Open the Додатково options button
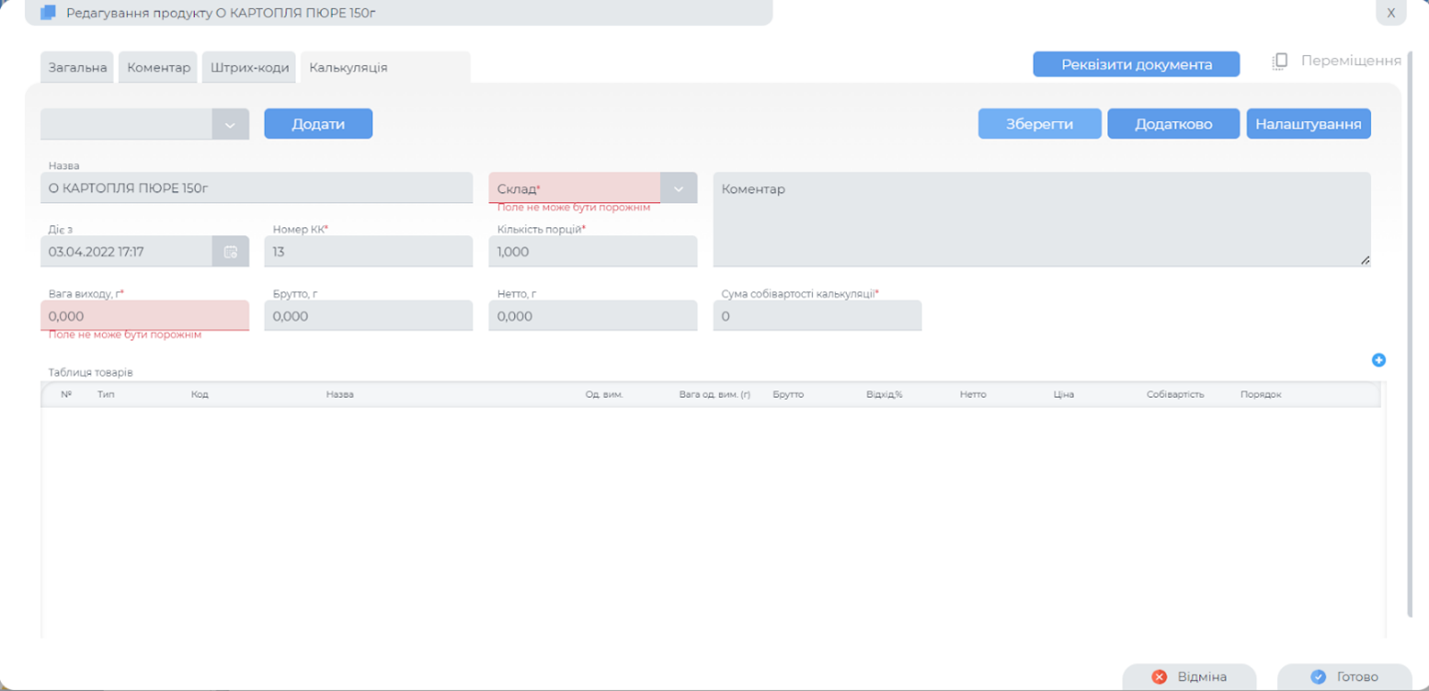This screenshot has height=691, width=1429. click(1173, 124)
